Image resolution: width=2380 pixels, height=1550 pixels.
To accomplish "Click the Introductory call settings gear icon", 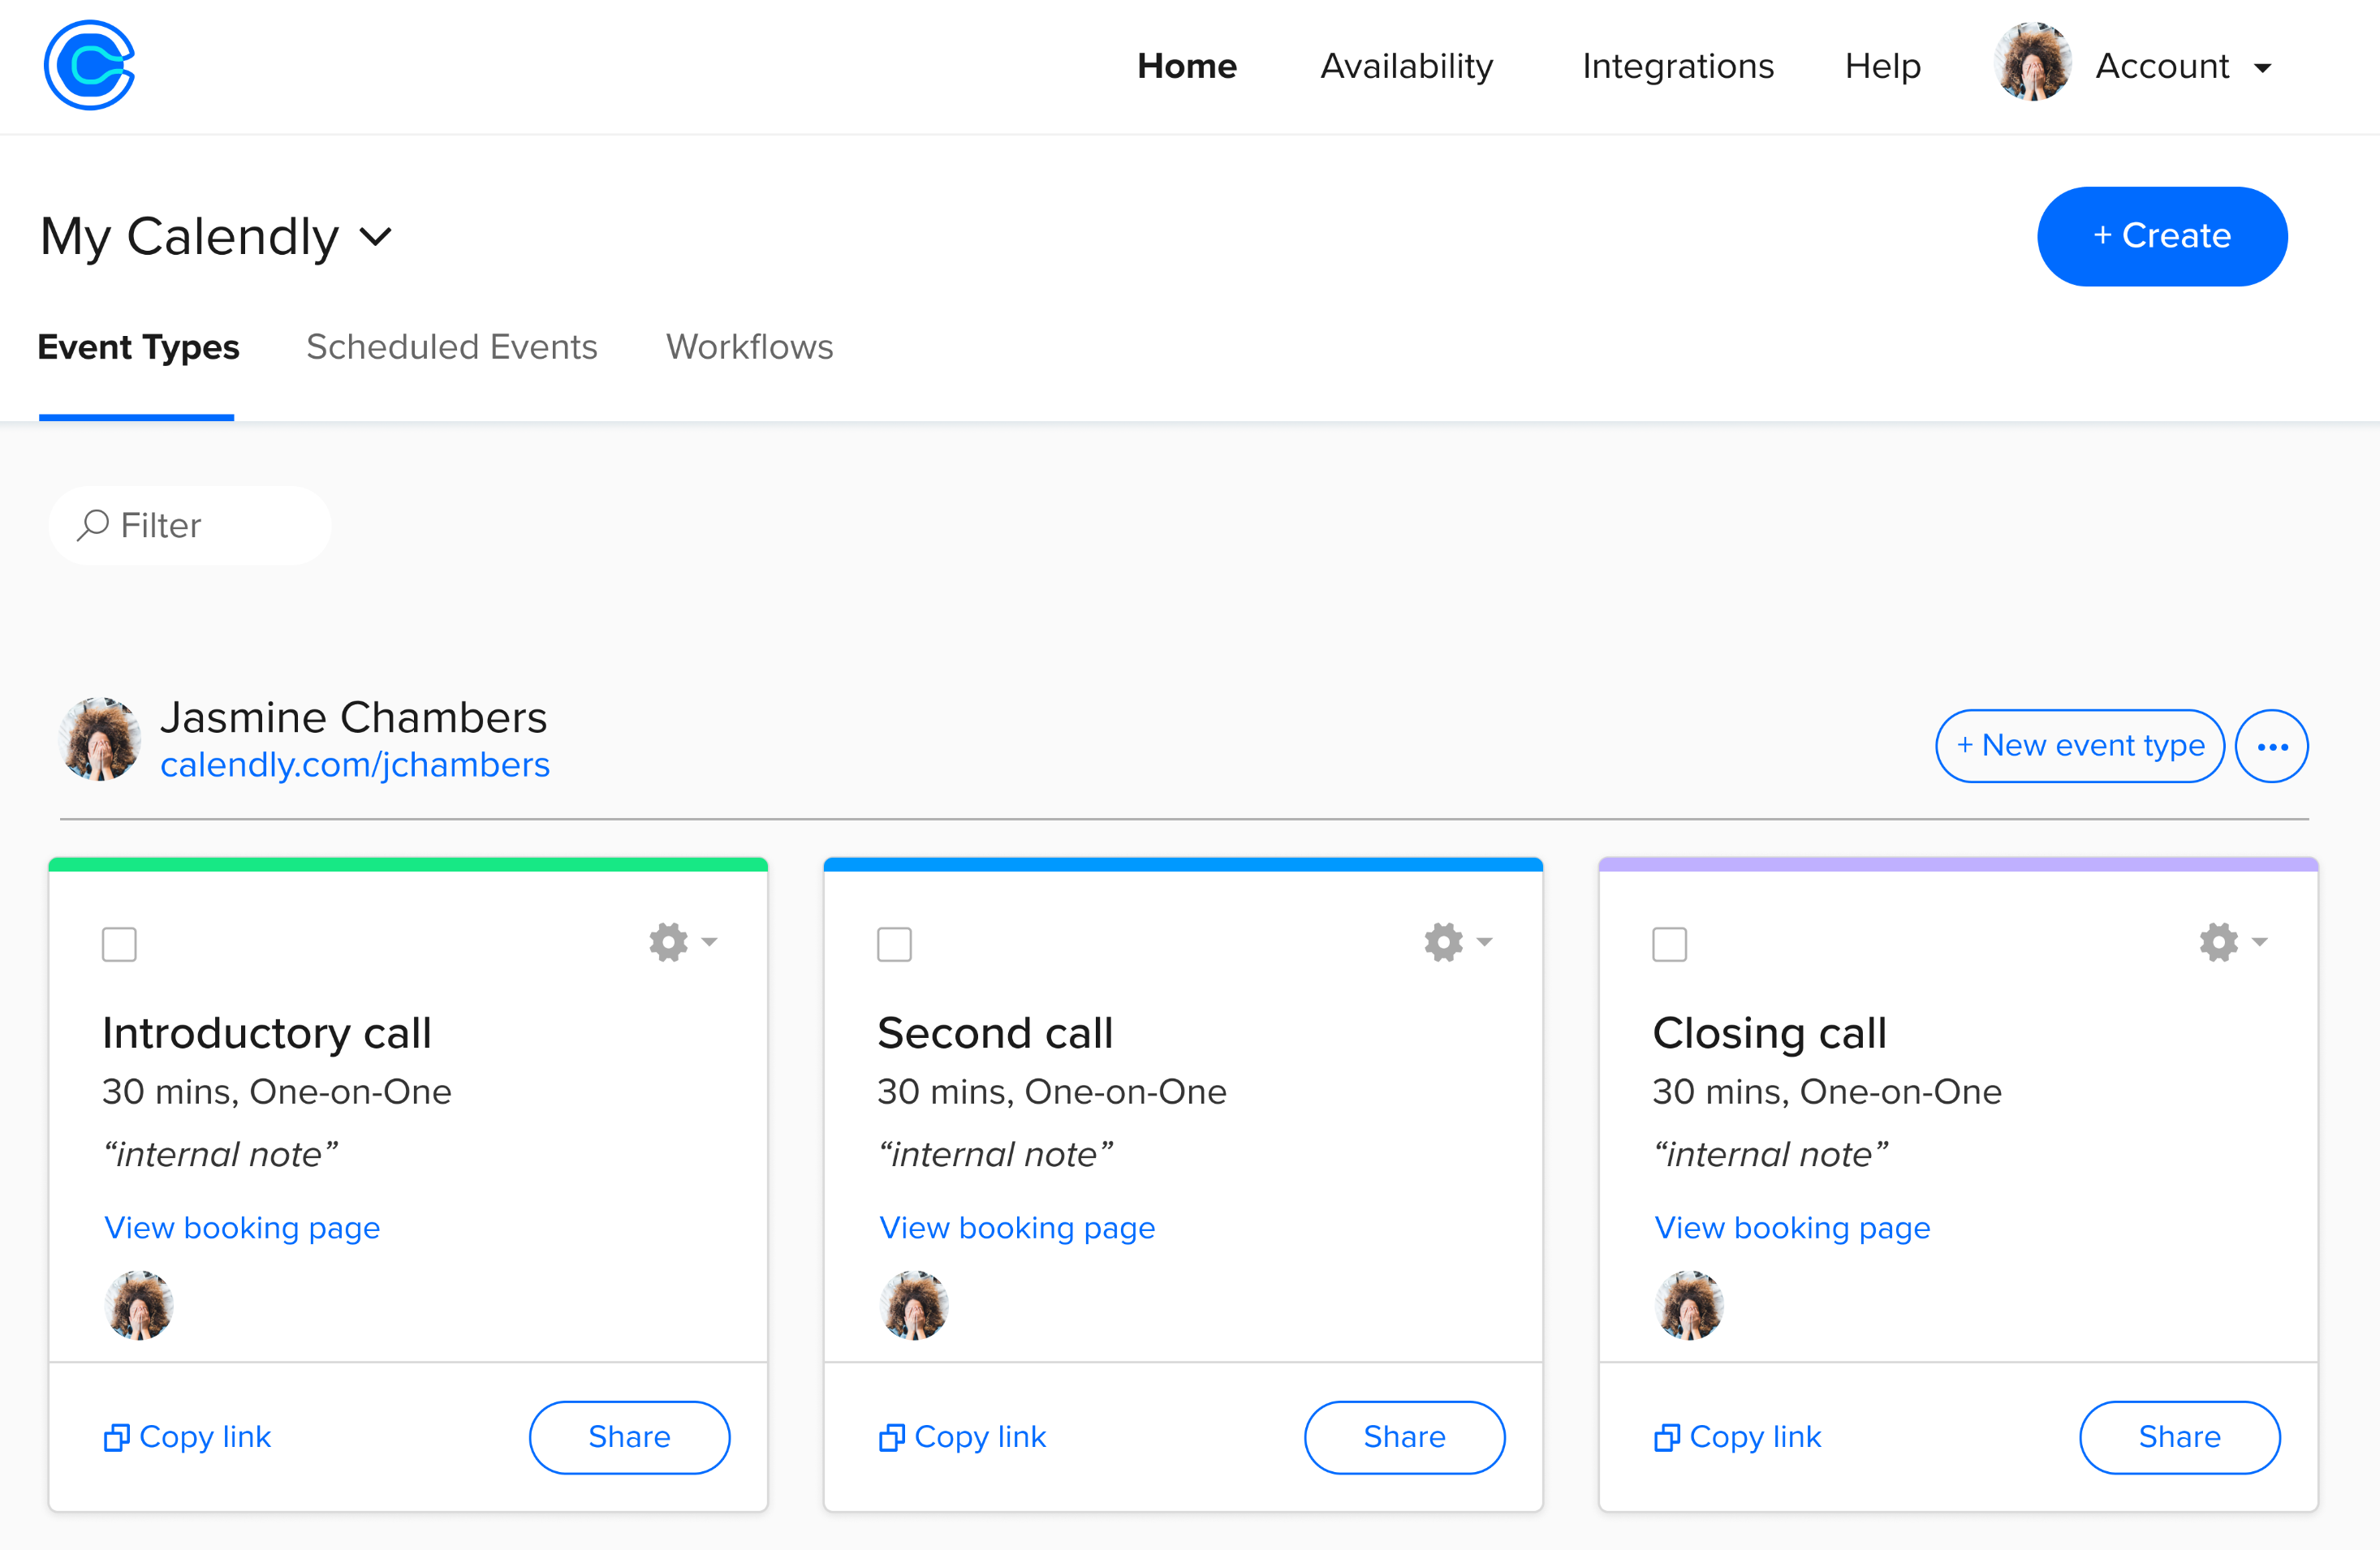I will click(x=675, y=941).
